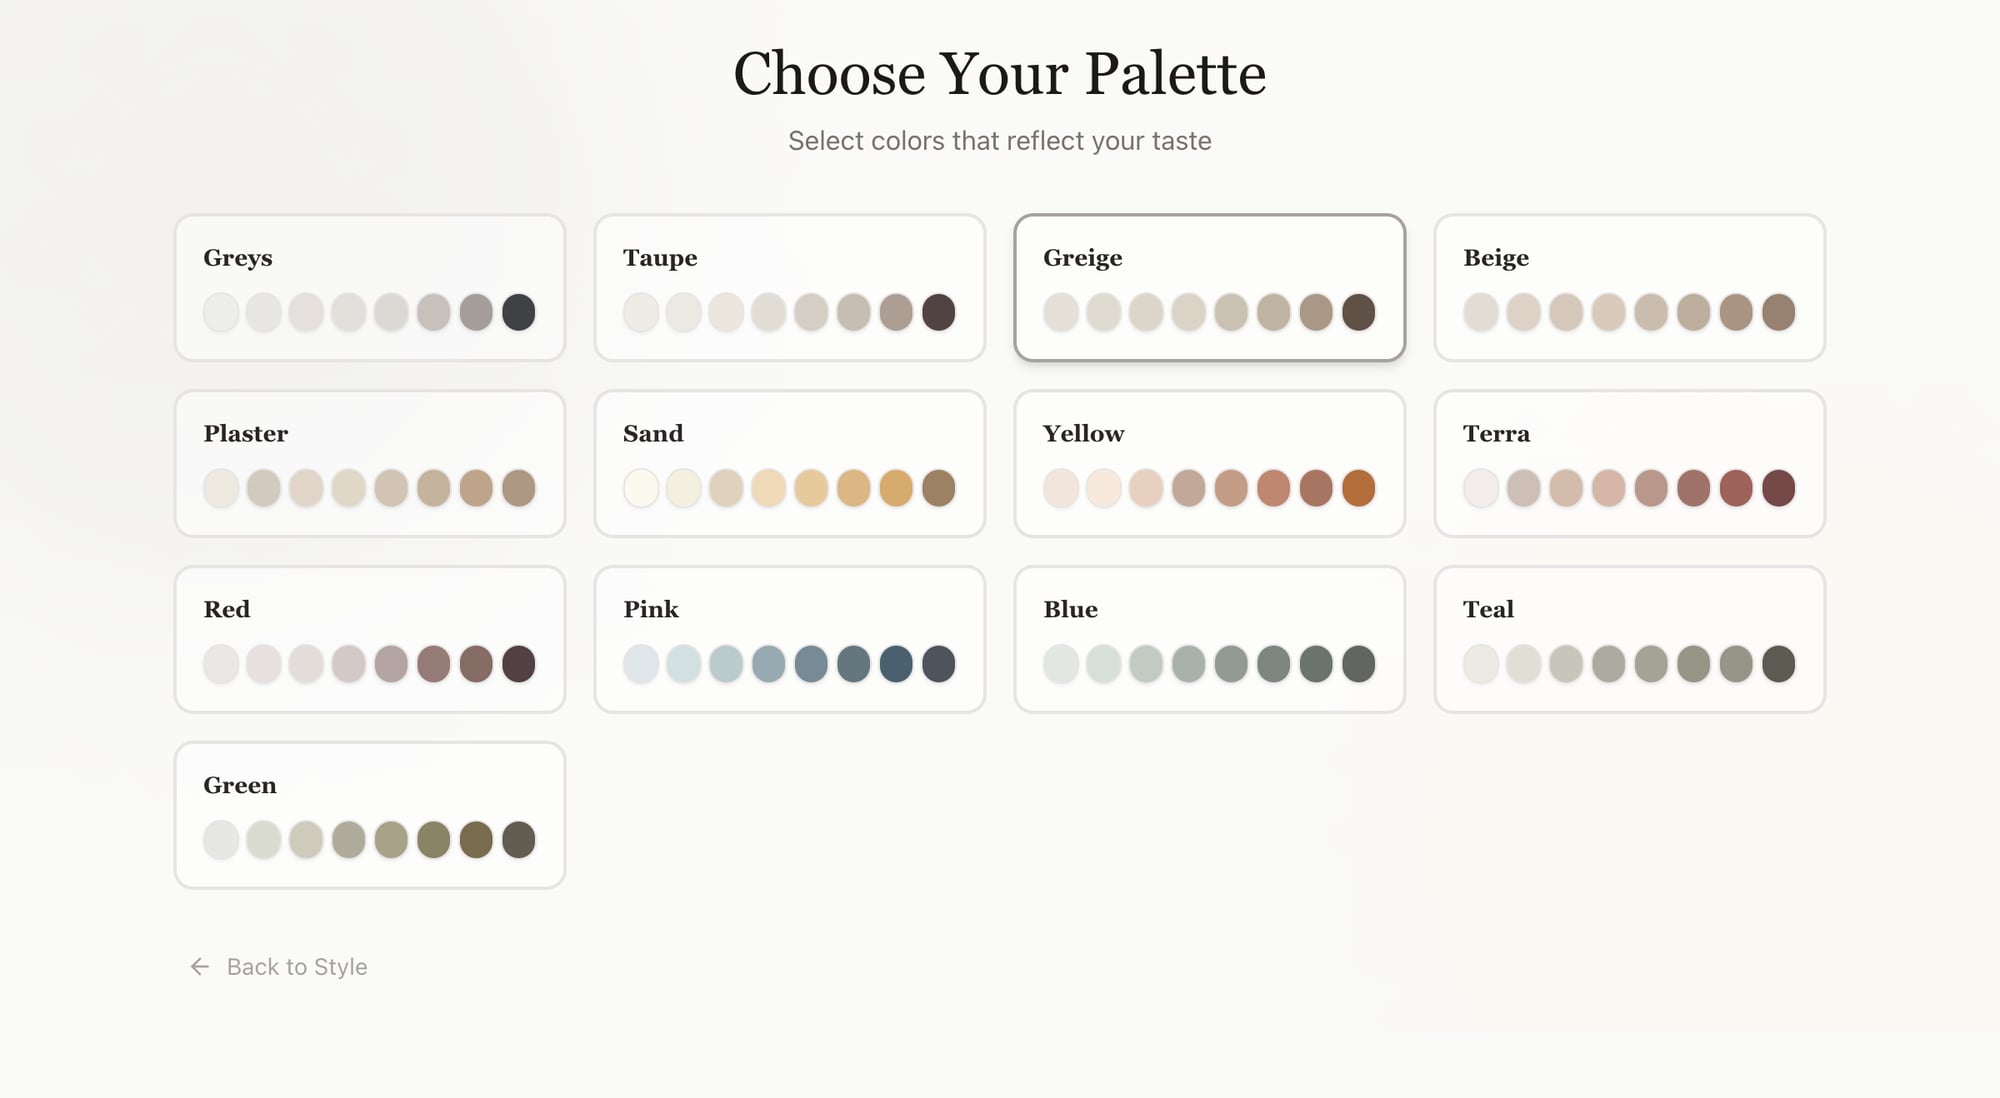Click the orange swatch in the Yellow palette
Screen dimensions: 2000x1098
pyautogui.click(x=1358, y=488)
